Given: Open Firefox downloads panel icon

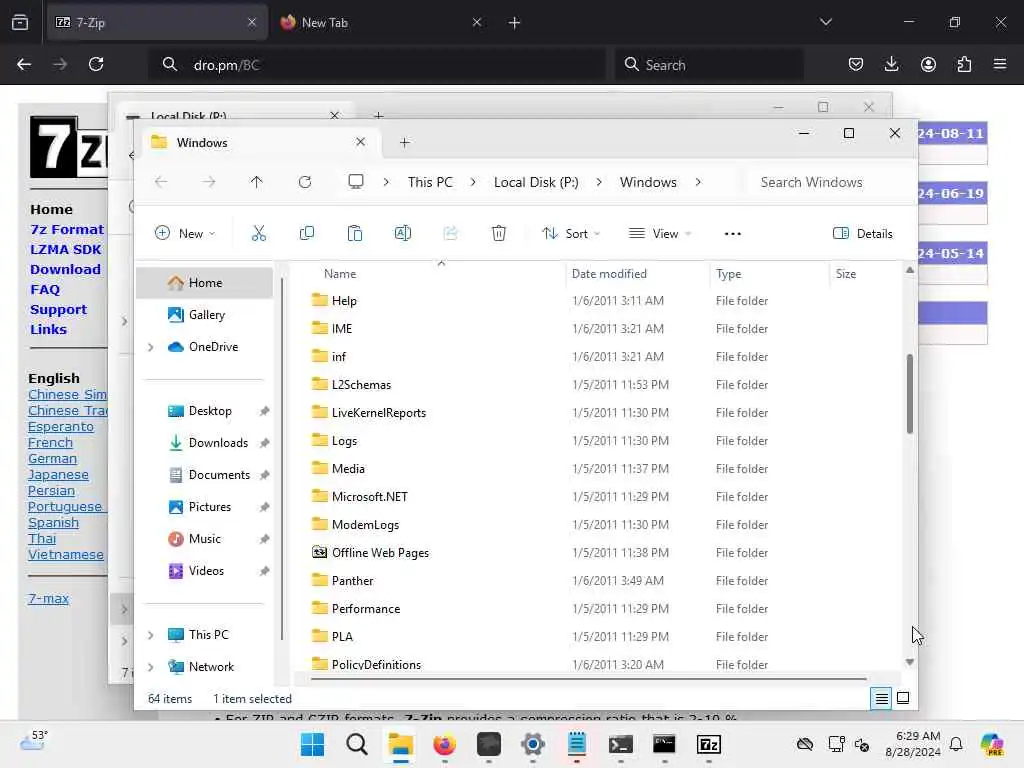Looking at the screenshot, I should [x=891, y=64].
